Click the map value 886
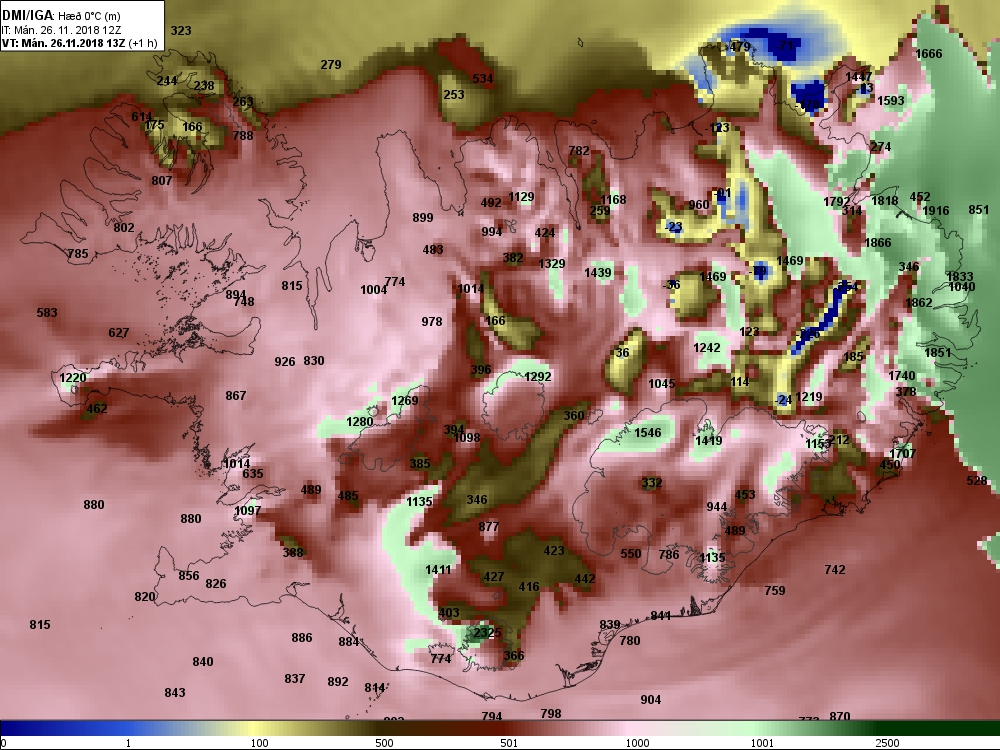The height and width of the screenshot is (750, 1000). (302, 638)
